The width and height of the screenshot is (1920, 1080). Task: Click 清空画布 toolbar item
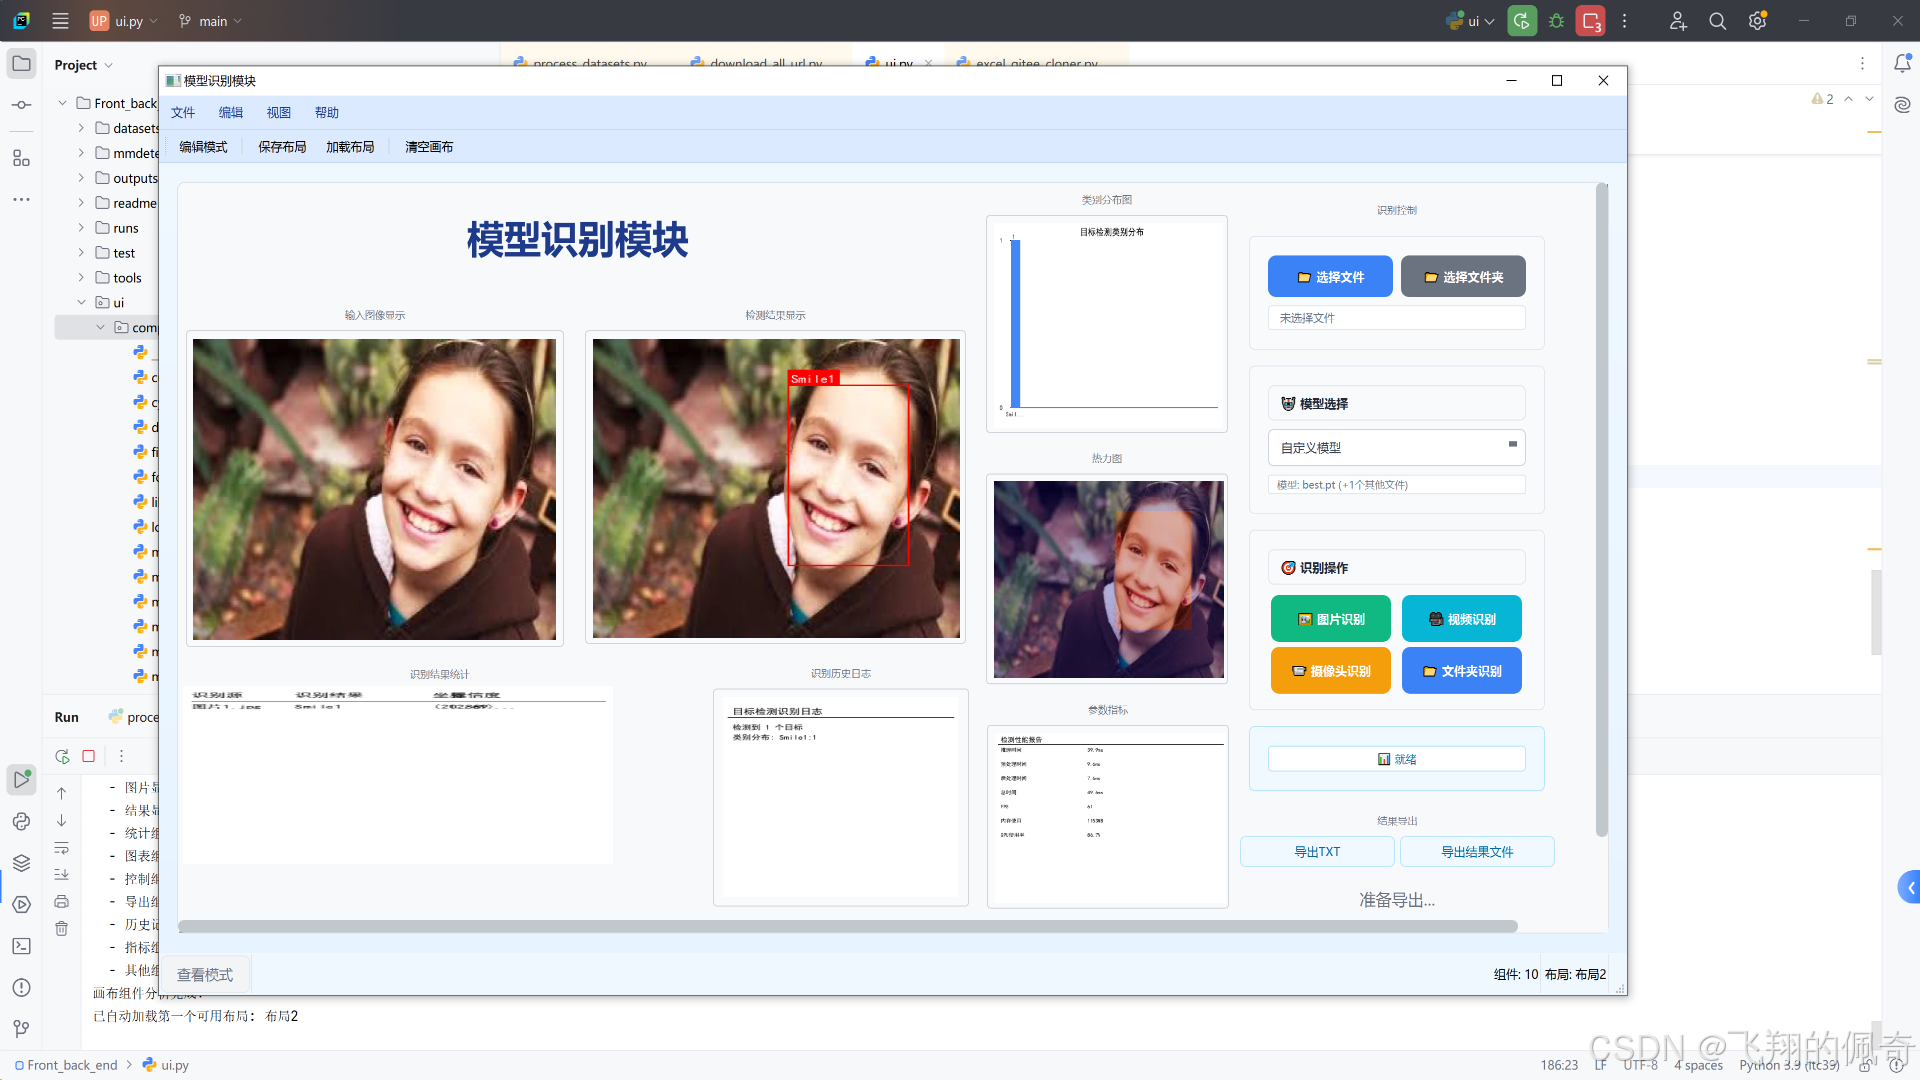pyautogui.click(x=429, y=146)
